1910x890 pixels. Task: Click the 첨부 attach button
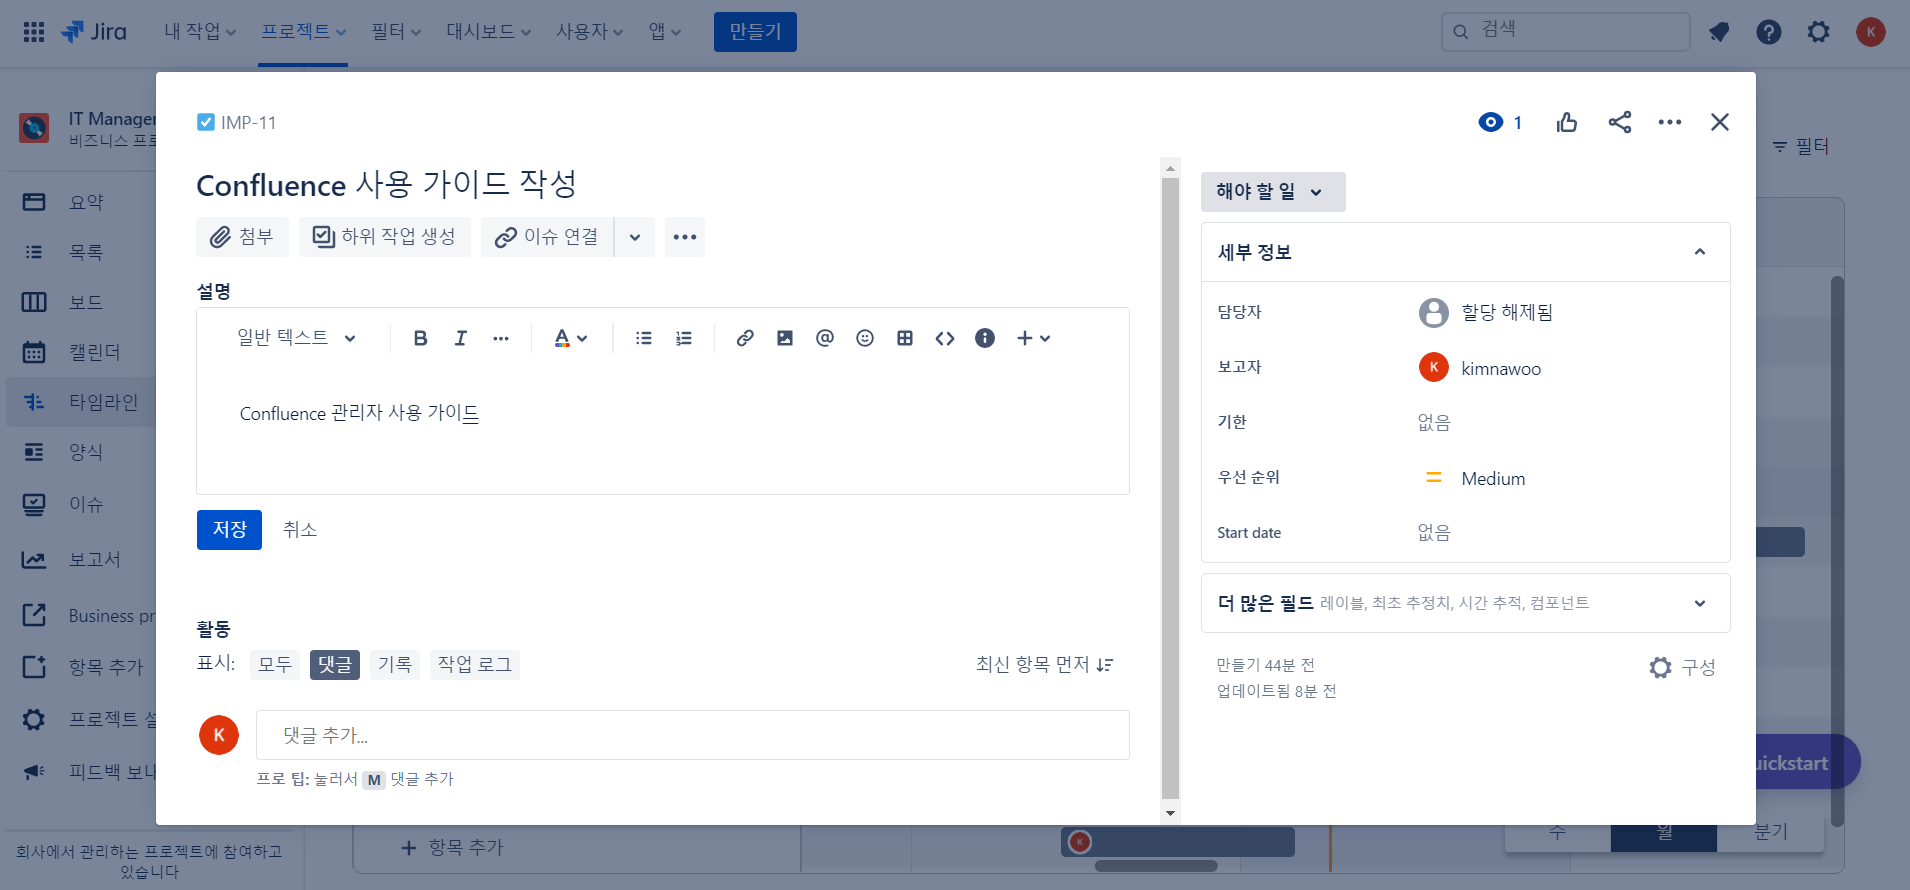coord(242,237)
